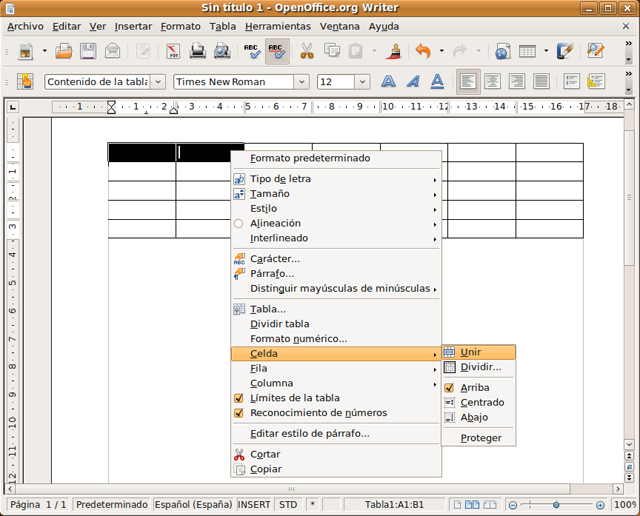
Task: Choose Unir from the Celda submenu
Action: click(471, 352)
